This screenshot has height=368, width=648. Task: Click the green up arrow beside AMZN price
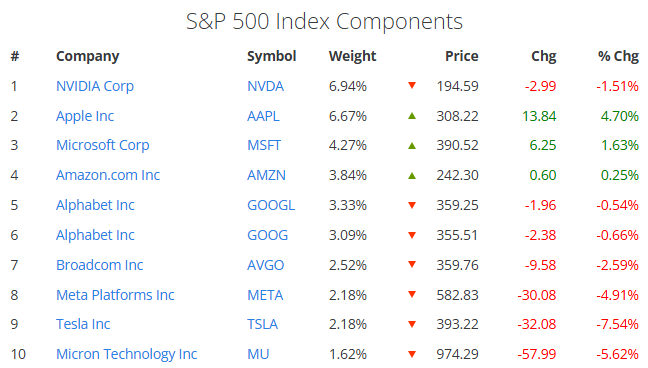coord(412,175)
